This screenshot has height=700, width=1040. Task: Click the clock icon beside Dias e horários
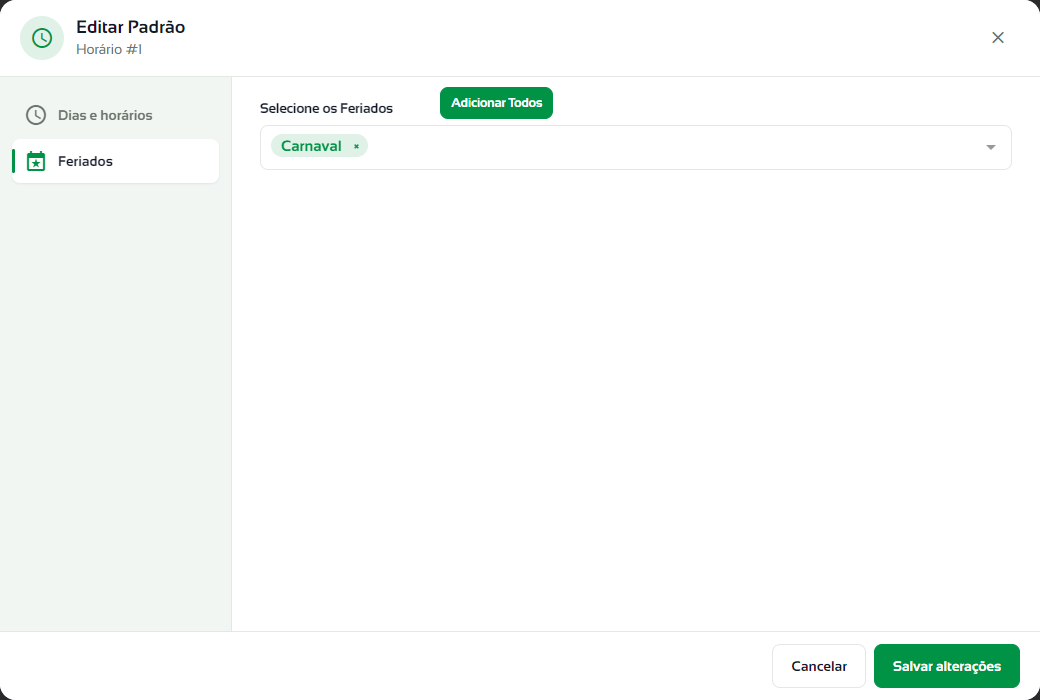point(36,115)
